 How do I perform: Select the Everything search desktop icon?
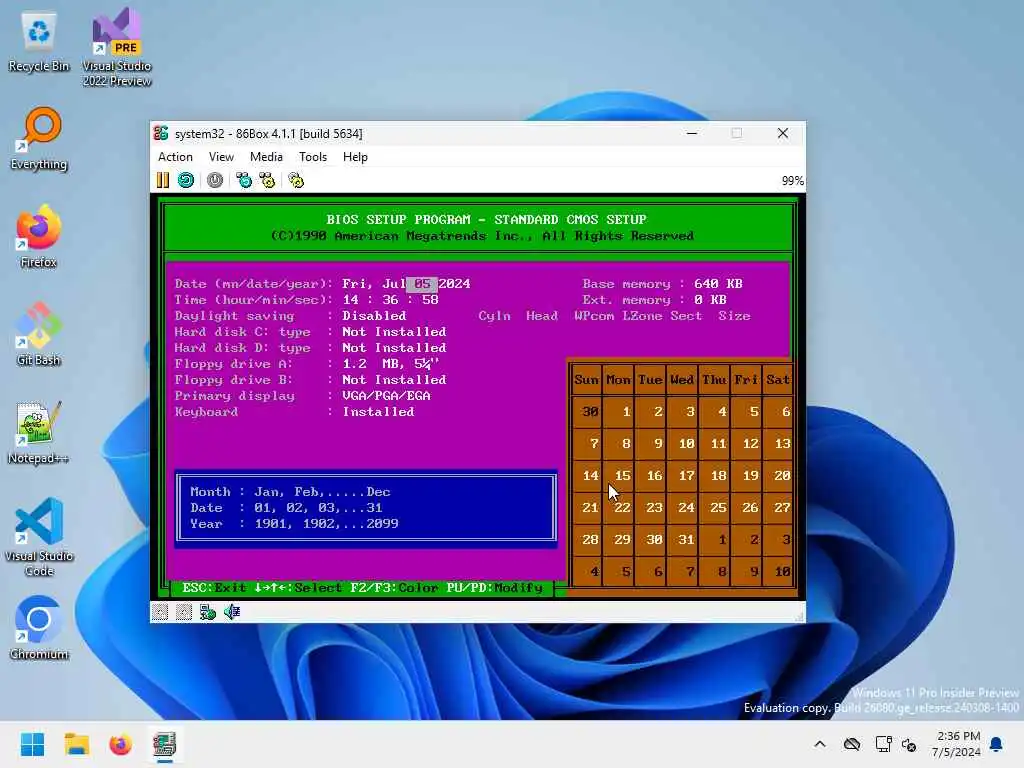pyautogui.click(x=39, y=139)
